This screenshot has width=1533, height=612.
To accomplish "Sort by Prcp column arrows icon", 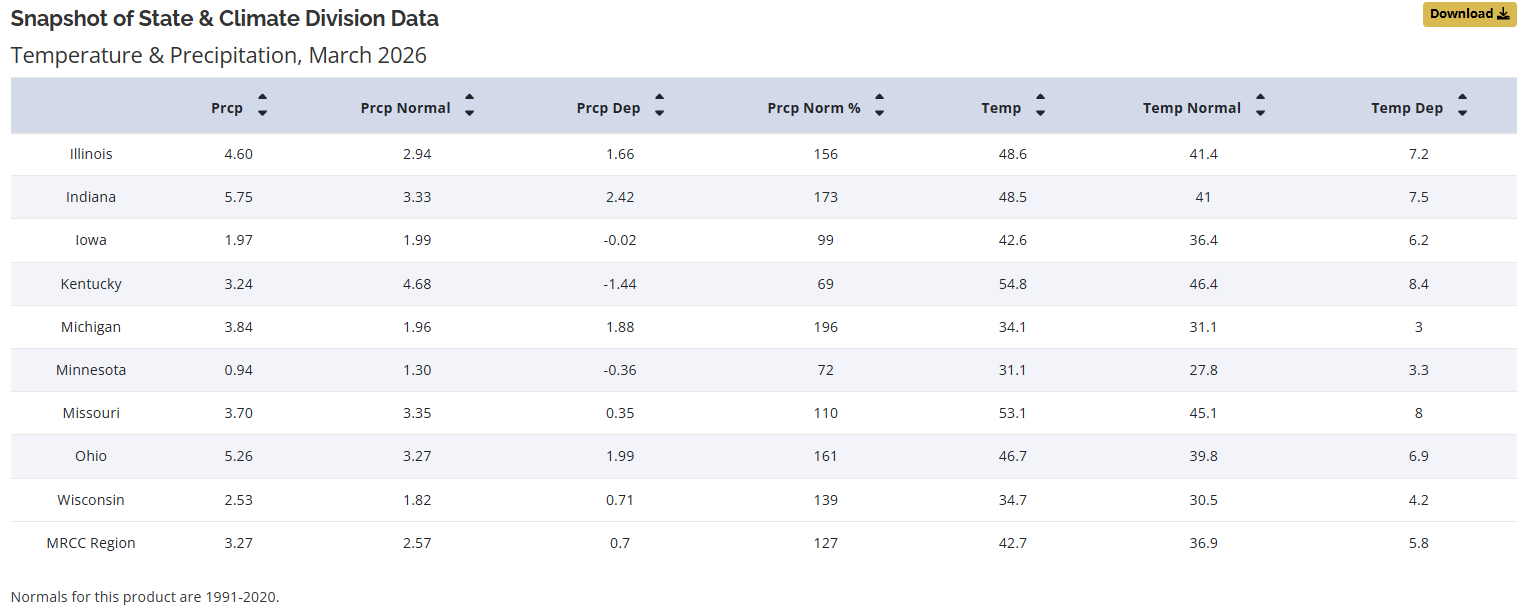I will (262, 105).
